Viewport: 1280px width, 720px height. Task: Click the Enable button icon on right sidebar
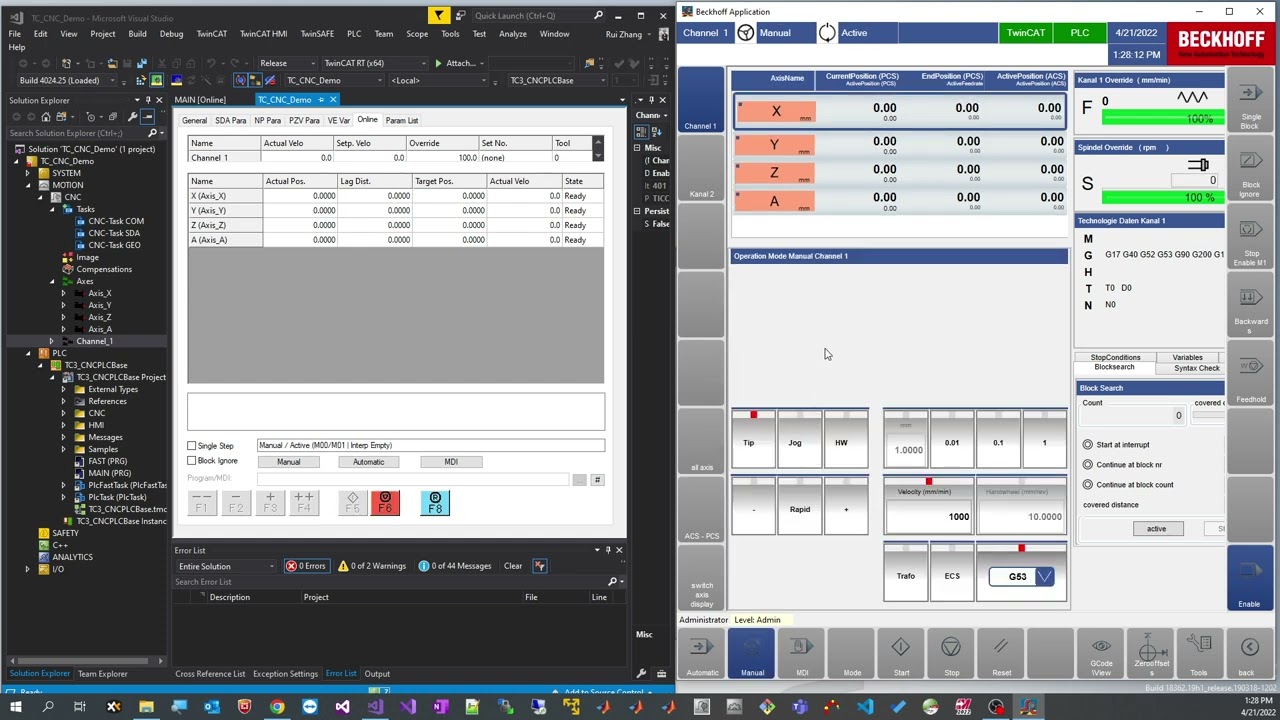point(1249,577)
